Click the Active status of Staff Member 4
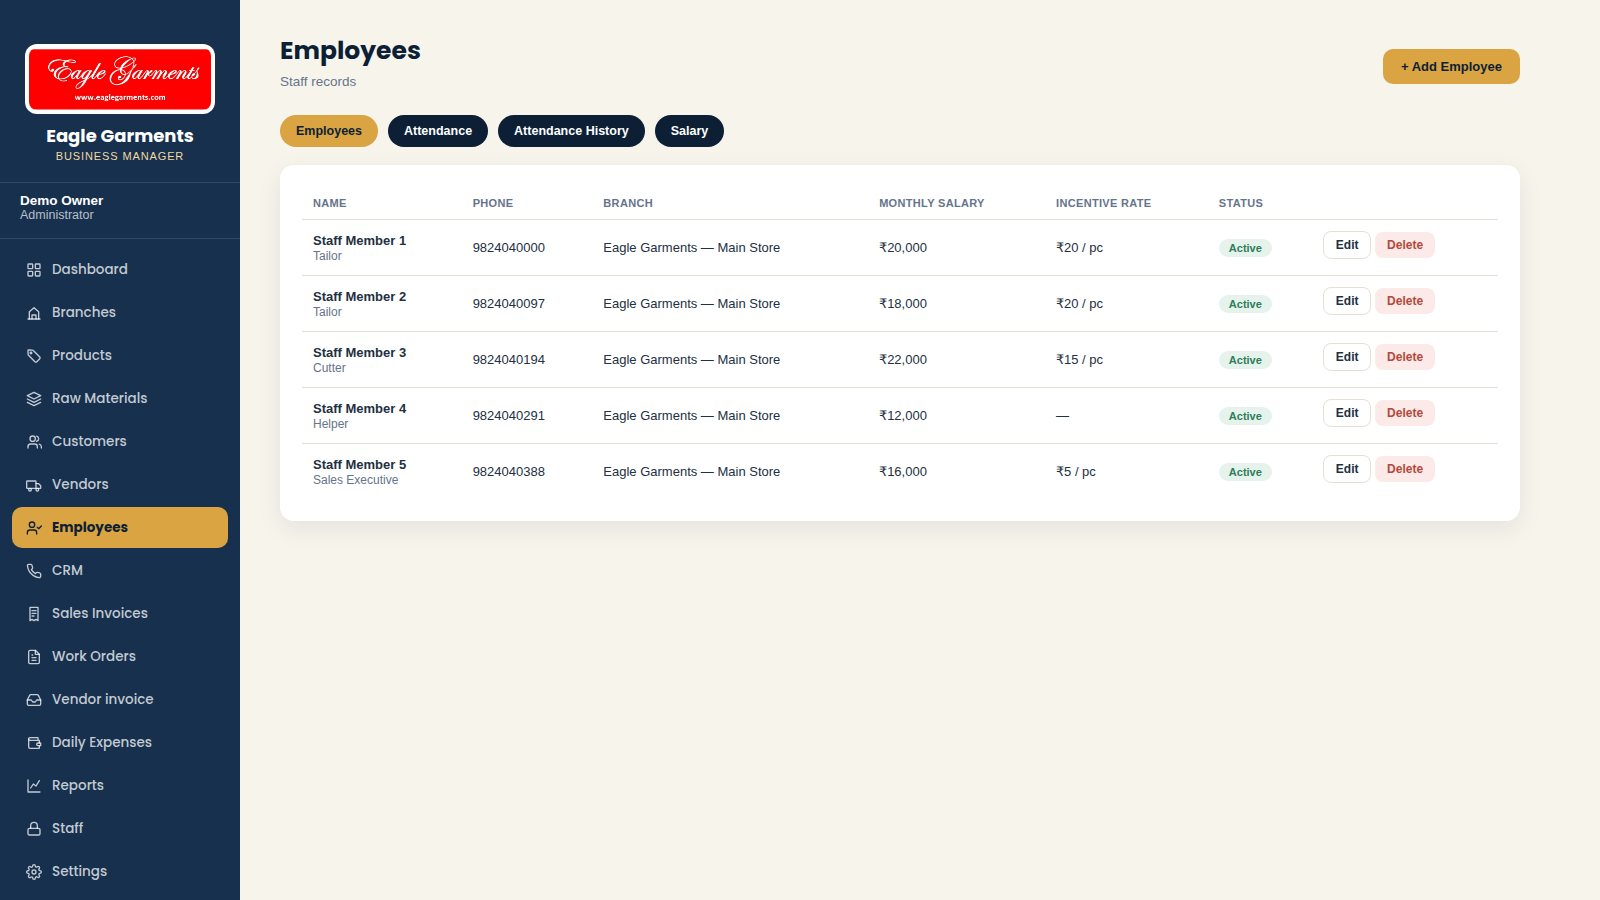1600x900 pixels. pyautogui.click(x=1245, y=416)
